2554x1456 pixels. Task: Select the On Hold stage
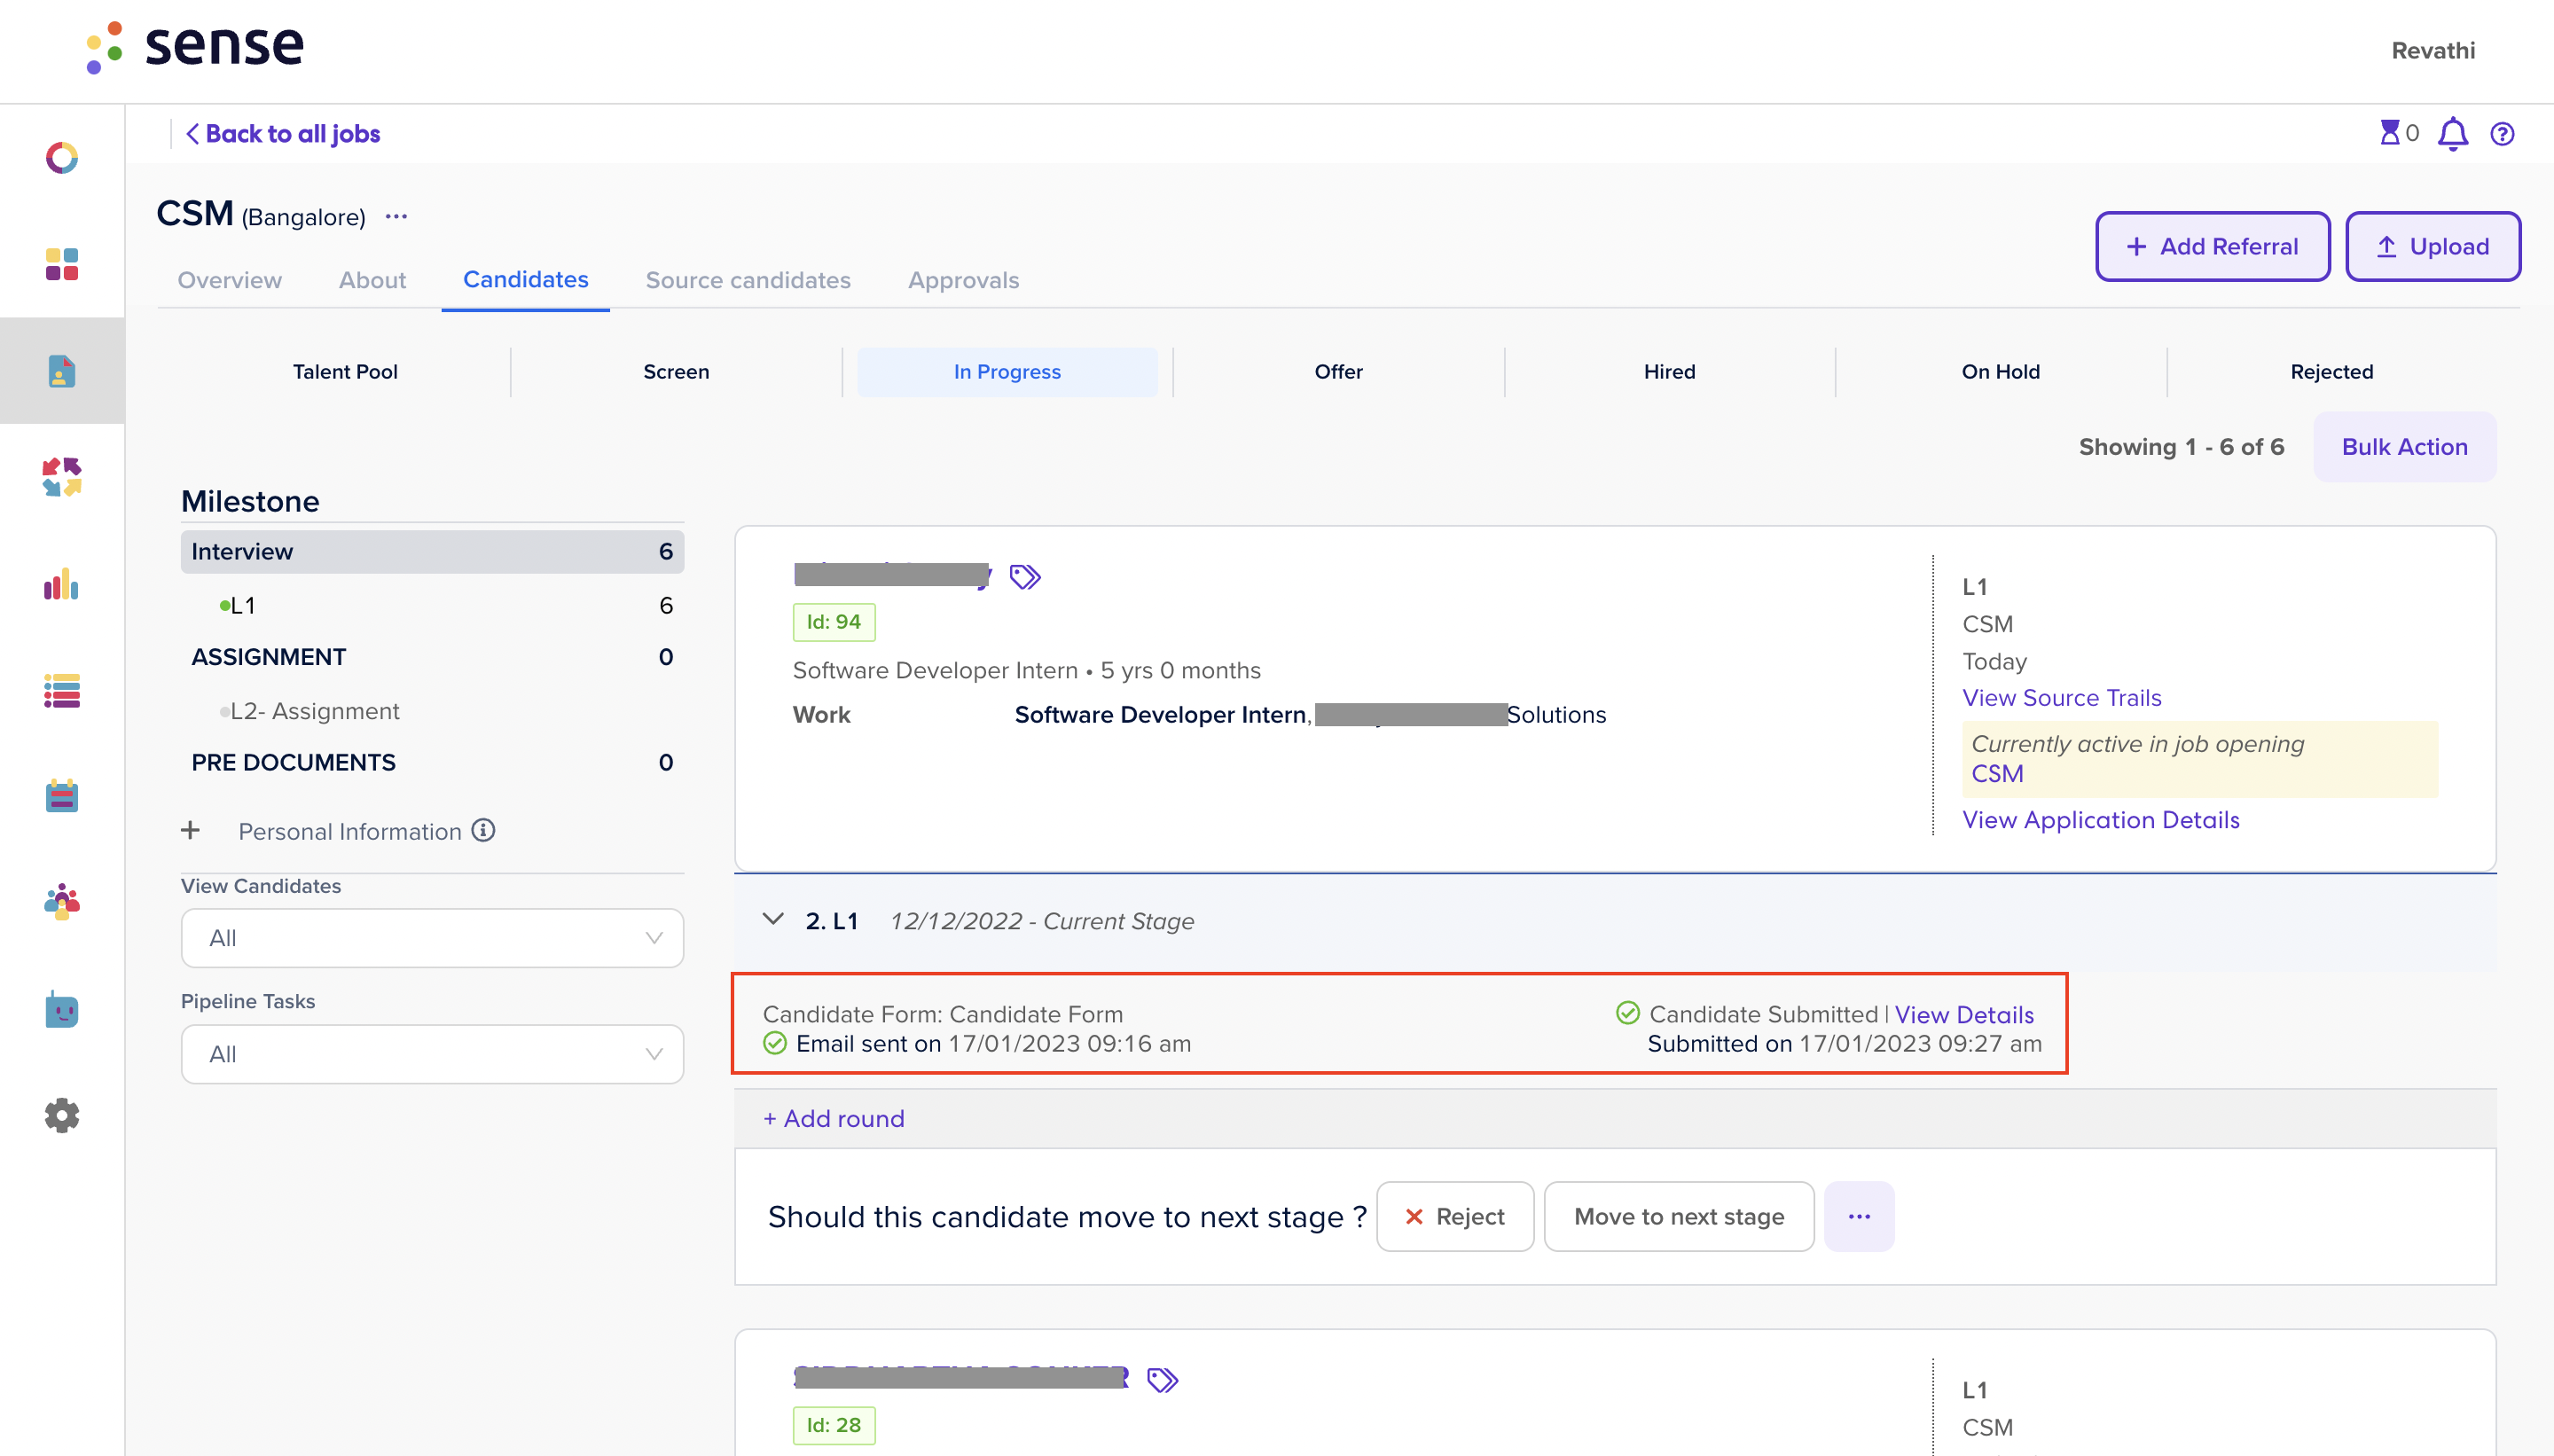[x=2000, y=372]
